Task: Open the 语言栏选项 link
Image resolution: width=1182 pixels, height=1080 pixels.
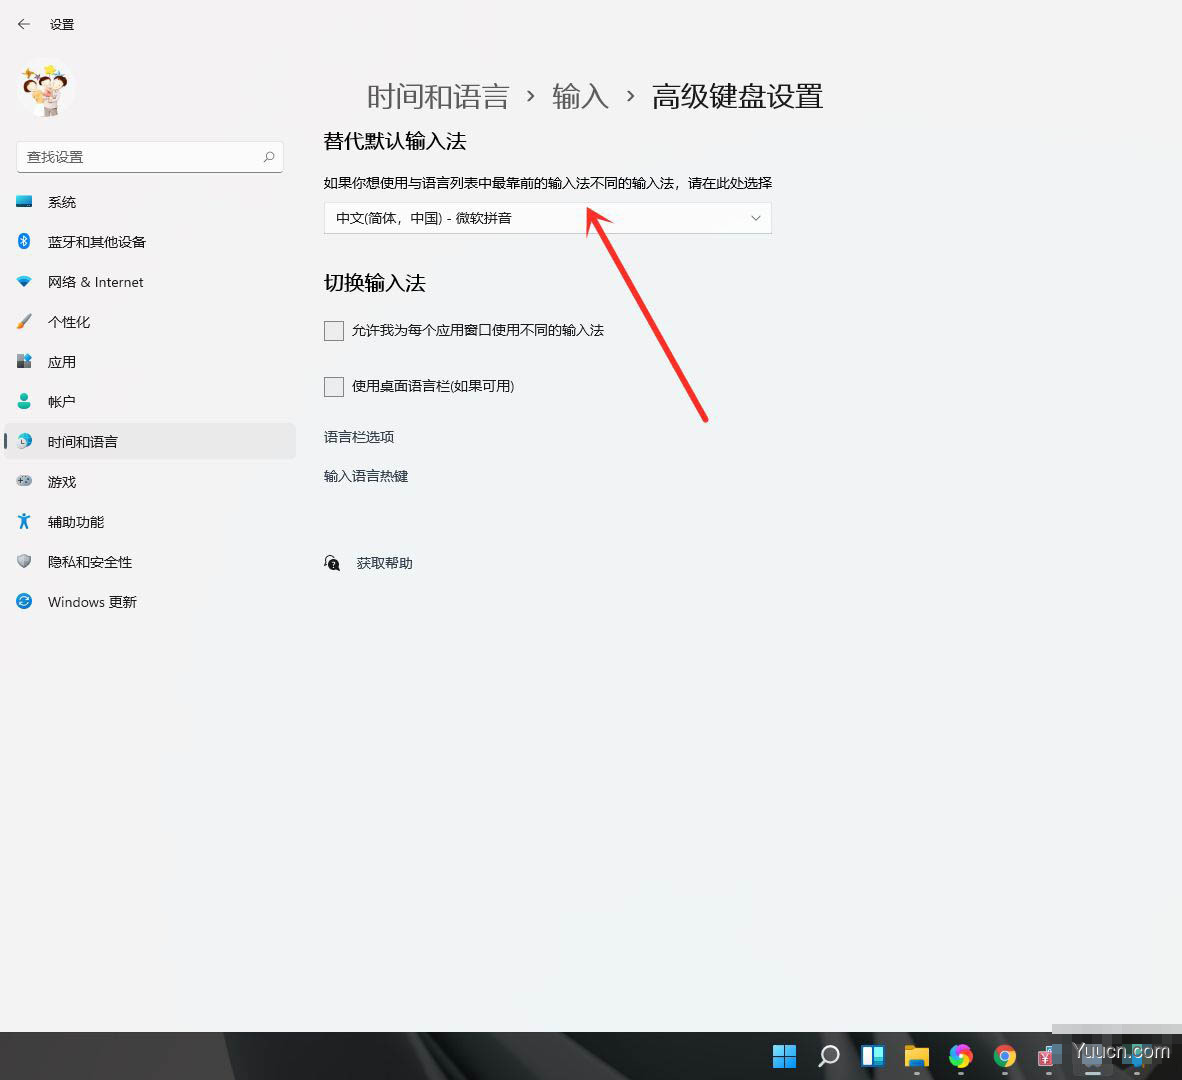Action: tap(359, 437)
